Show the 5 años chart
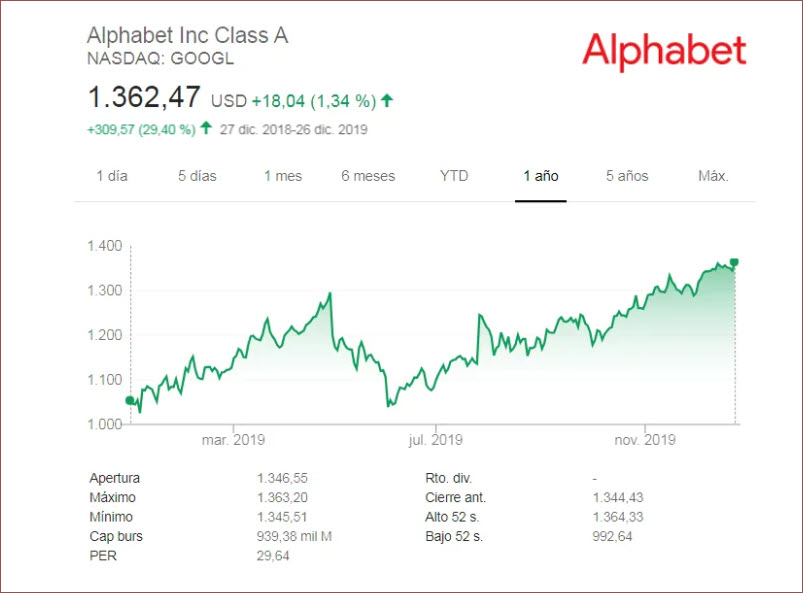803x593 pixels. coord(627,176)
